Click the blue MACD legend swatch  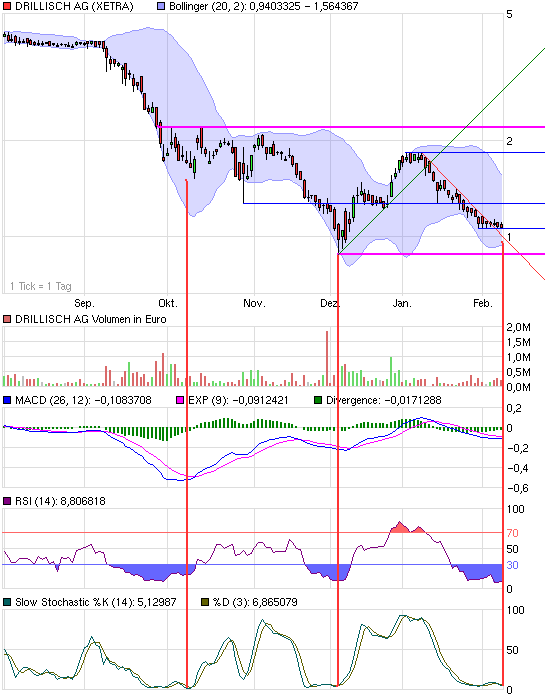click(x=7, y=400)
